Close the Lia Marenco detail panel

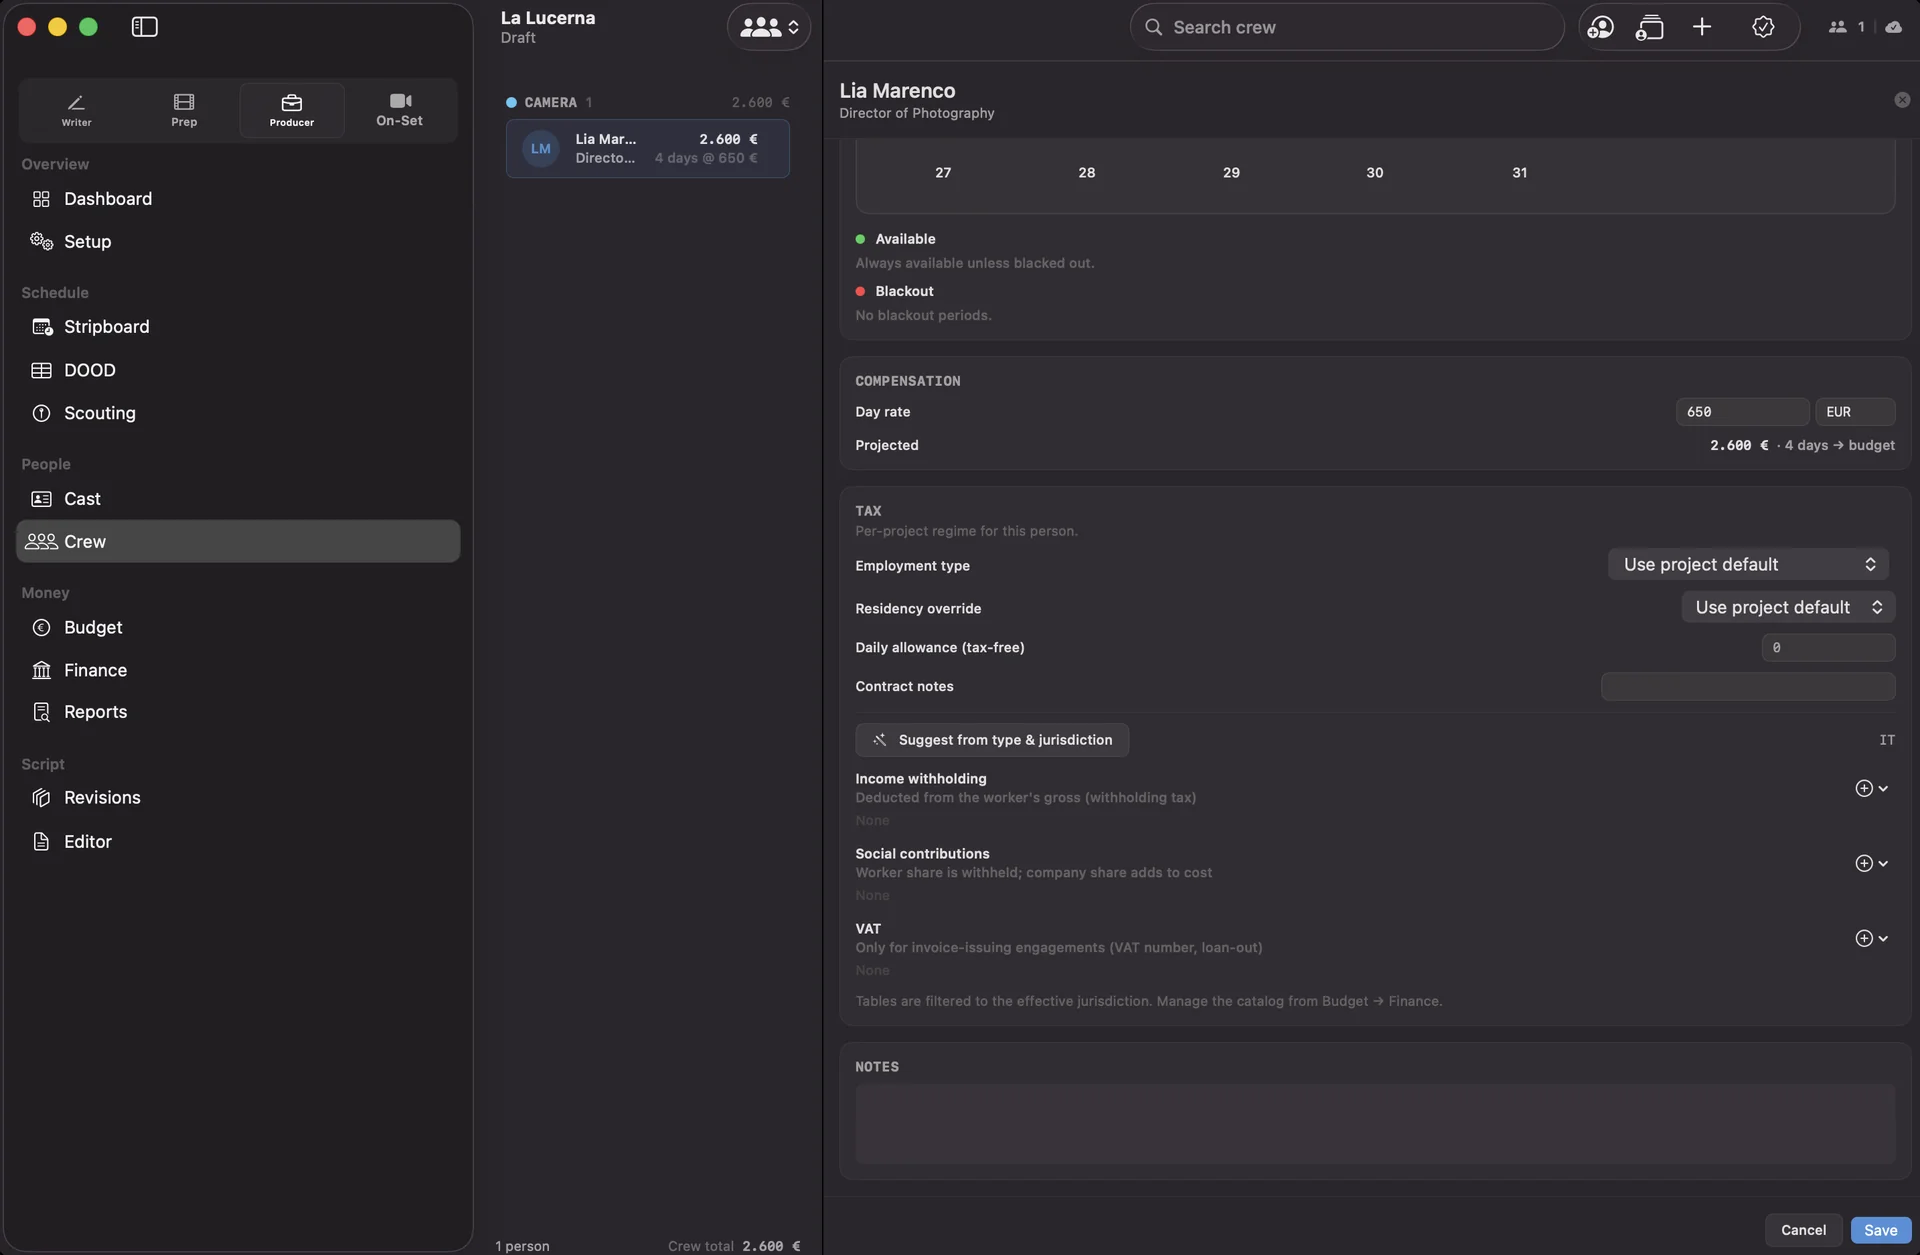1902,100
